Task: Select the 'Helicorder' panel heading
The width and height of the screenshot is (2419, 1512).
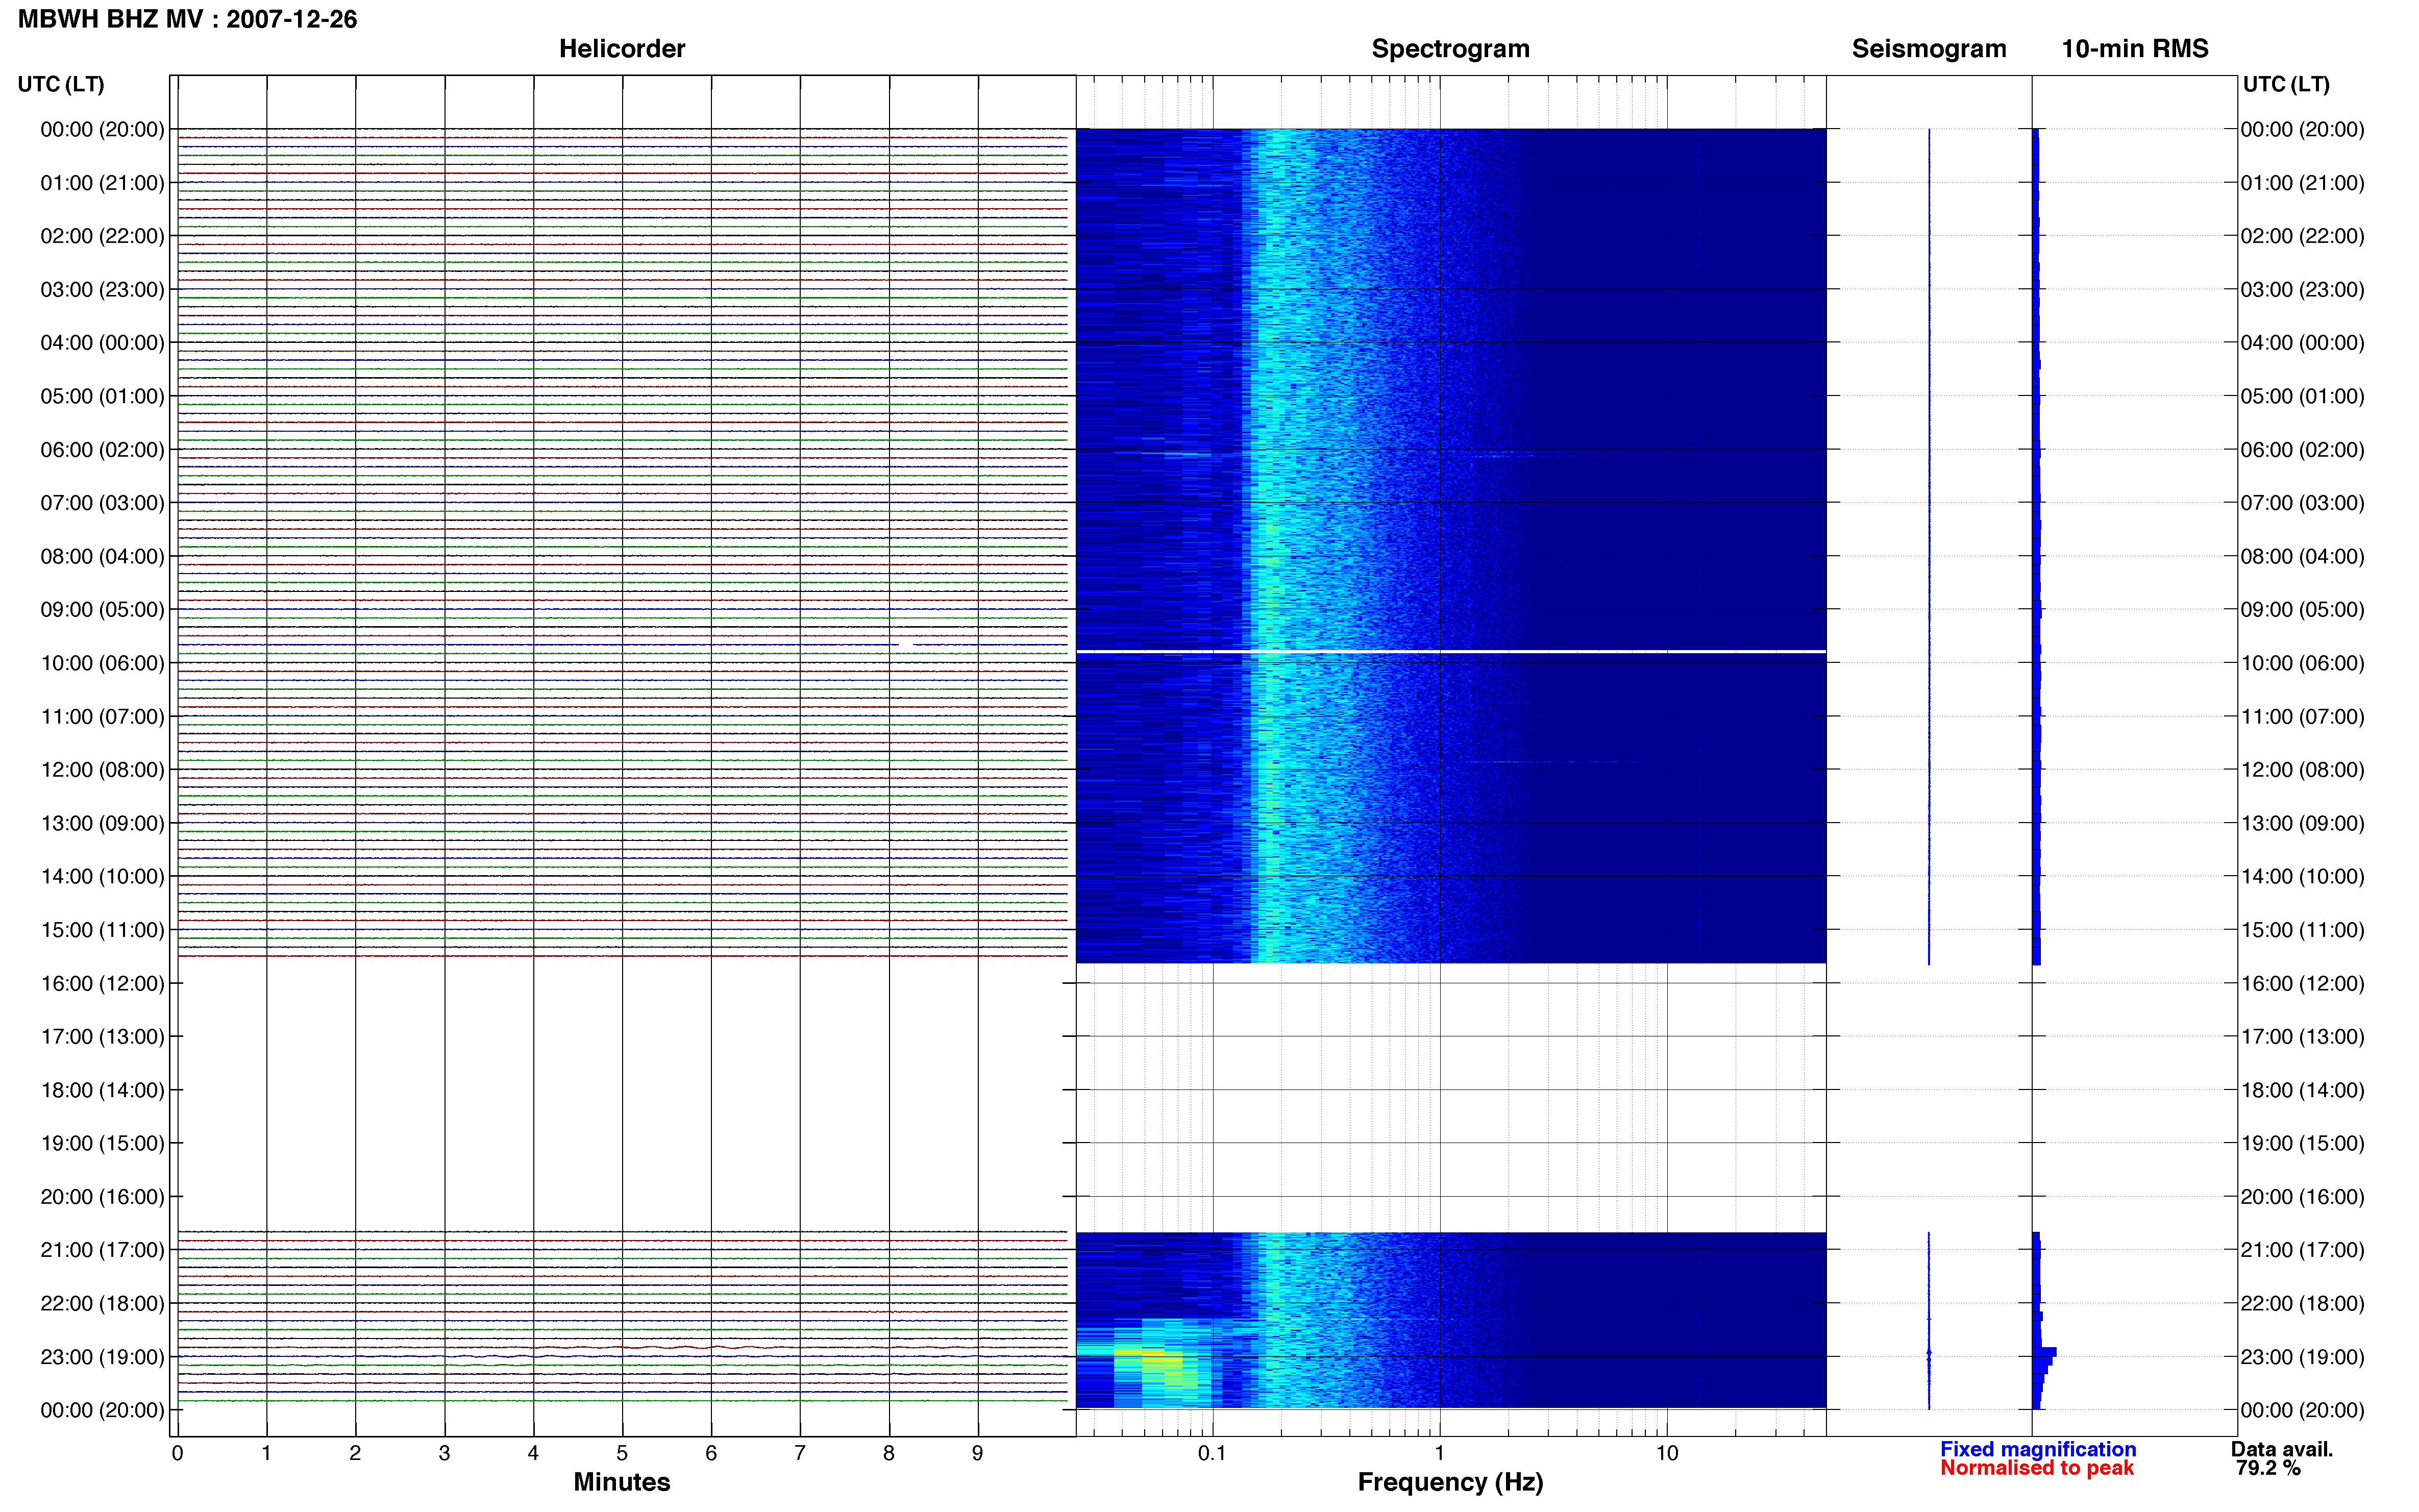Action: 621,49
